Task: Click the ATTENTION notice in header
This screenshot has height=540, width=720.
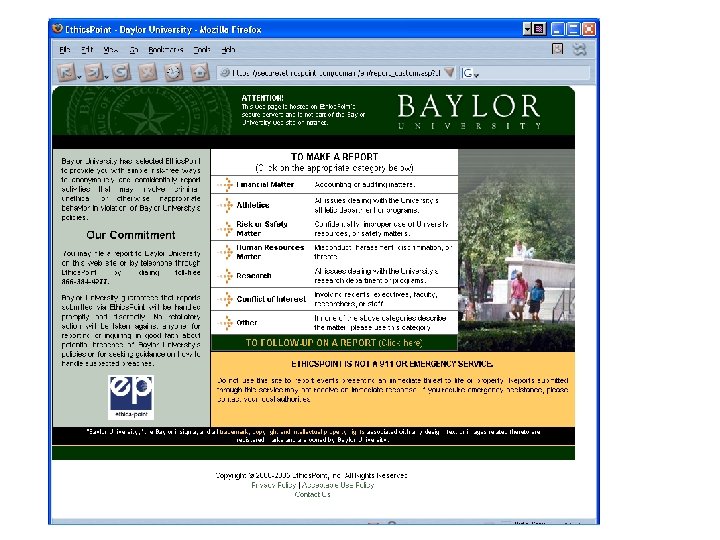Action: pos(303,110)
